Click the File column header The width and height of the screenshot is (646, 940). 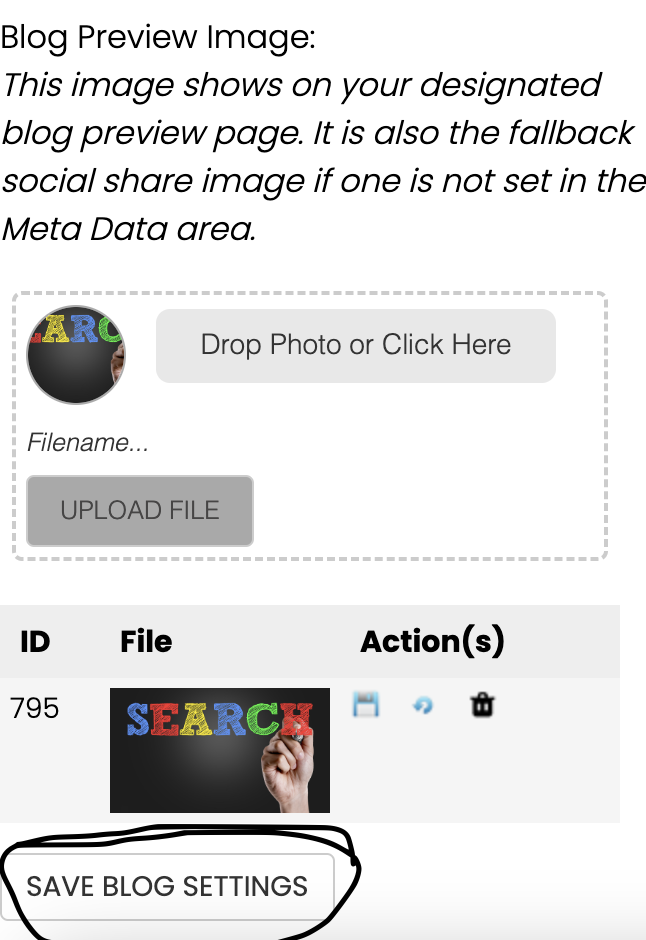point(146,642)
